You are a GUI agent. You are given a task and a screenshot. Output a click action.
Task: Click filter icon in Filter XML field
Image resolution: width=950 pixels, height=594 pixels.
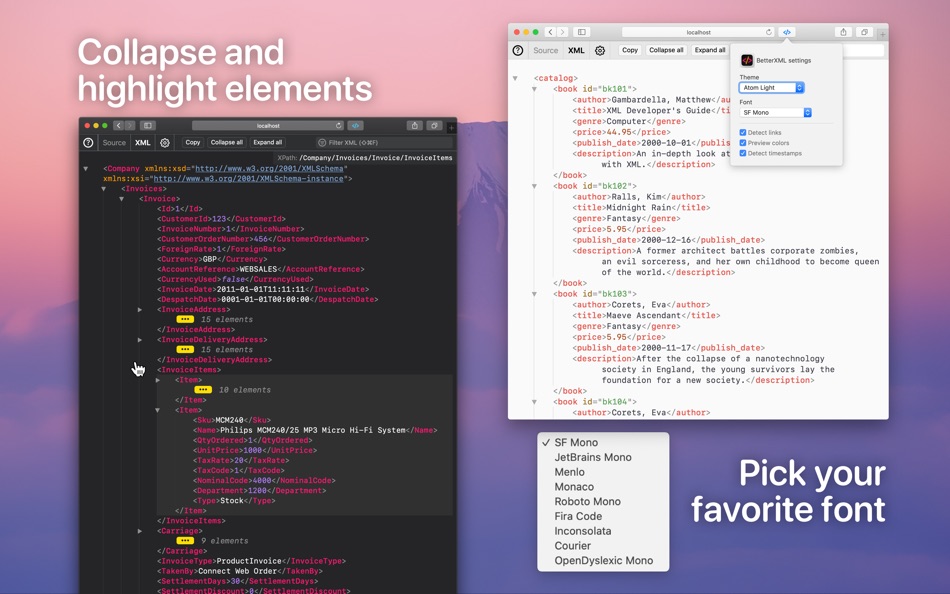click(322, 142)
